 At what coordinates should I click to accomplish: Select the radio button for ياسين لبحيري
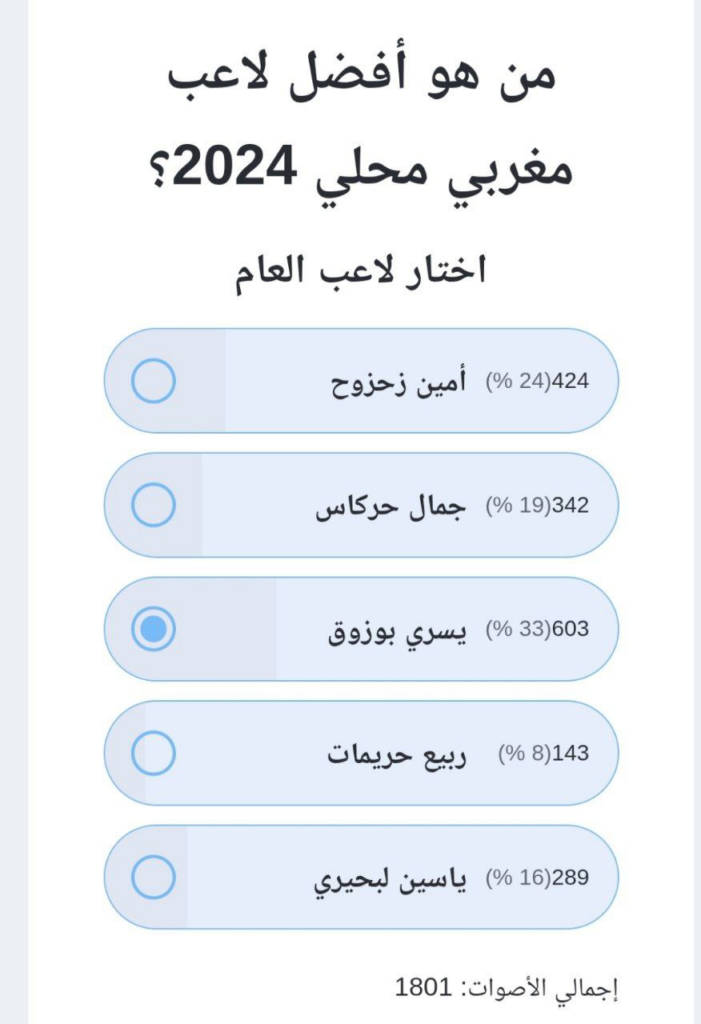(x=153, y=877)
